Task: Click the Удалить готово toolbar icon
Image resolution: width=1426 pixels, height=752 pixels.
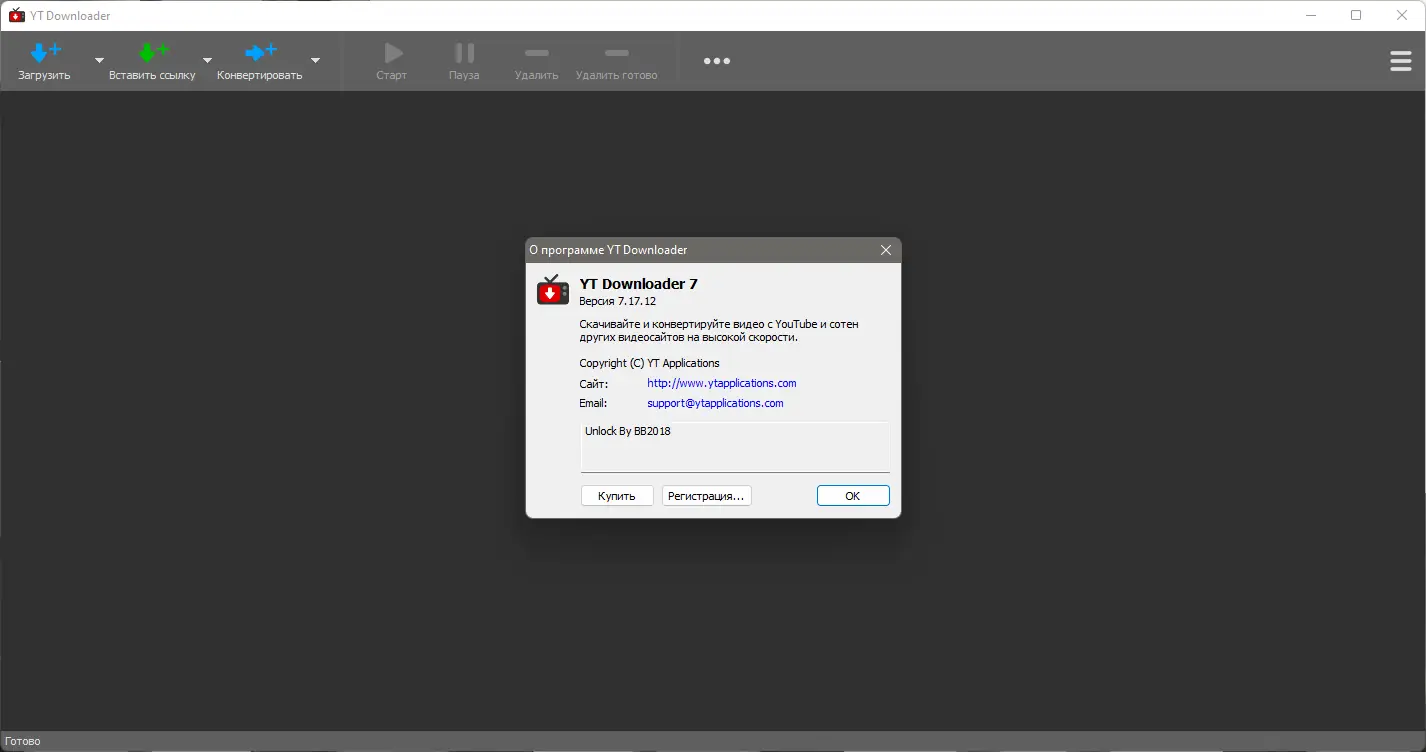Action: click(617, 53)
